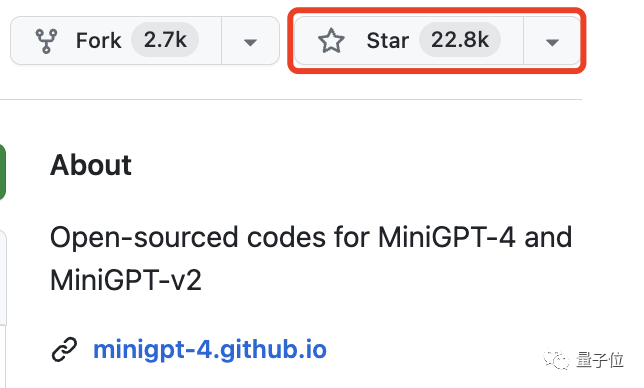Viewport: 644px width, 388px height.
Task: Click the word 'MiniGPT-4' in the description
Action: [446, 237]
